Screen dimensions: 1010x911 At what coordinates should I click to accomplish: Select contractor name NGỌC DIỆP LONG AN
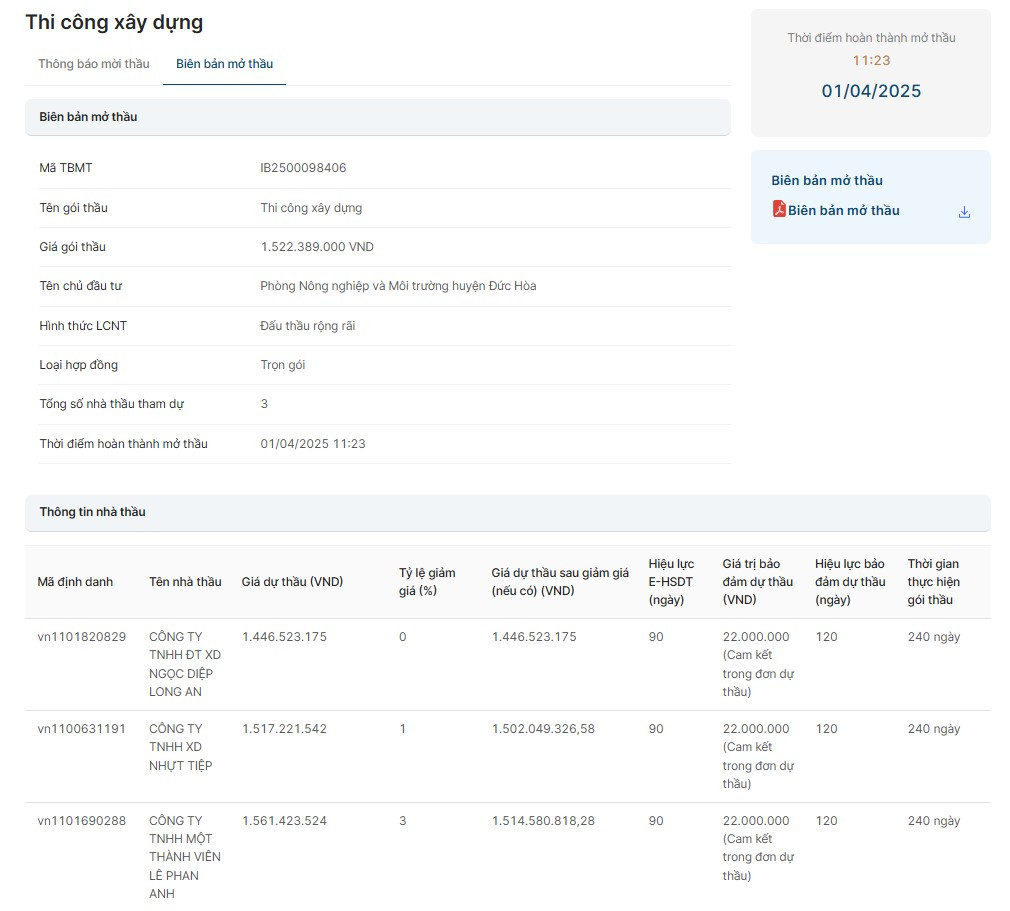point(185,664)
